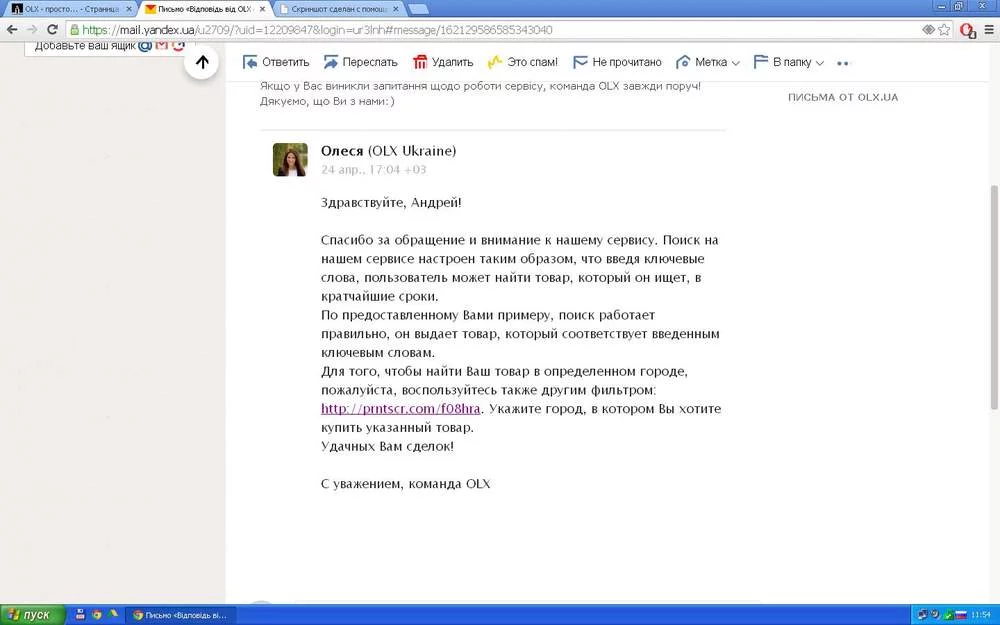This screenshot has height=625, width=1000.
Task: Click the prntscr.com/f08hra link
Action: pos(400,409)
